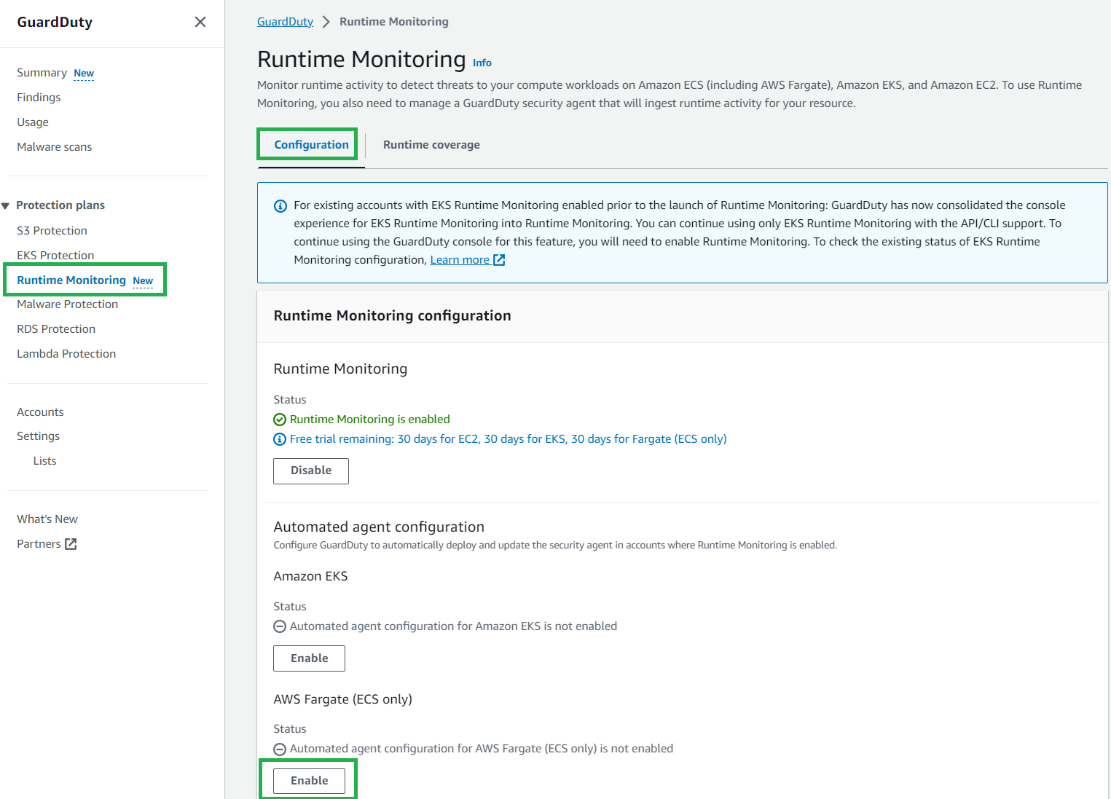Switch to the Runtime coverage tab
The height and width of the screenshot is (799, 1111).
(431, 144)
